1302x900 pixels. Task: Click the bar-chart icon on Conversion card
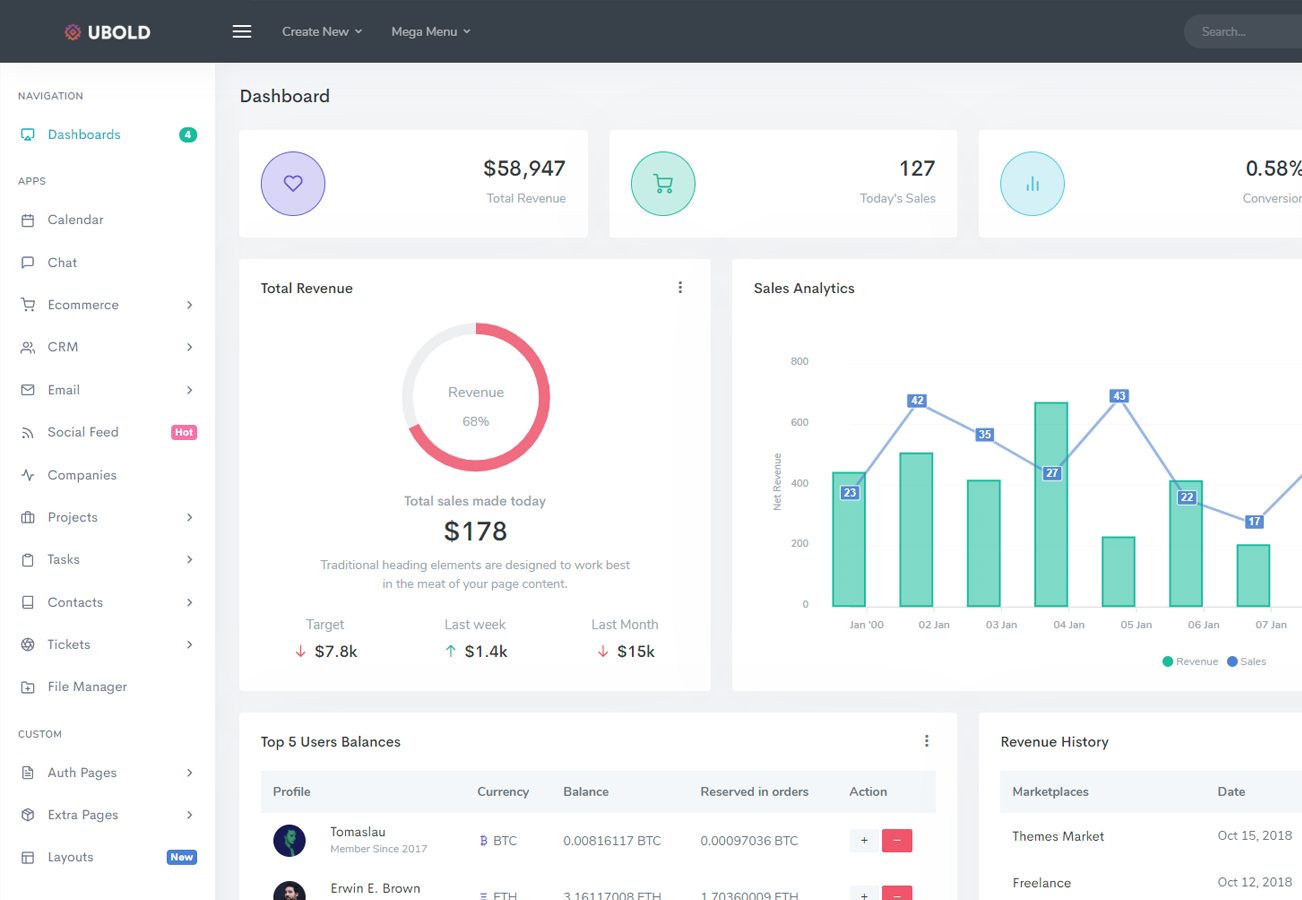[1032, 183]
